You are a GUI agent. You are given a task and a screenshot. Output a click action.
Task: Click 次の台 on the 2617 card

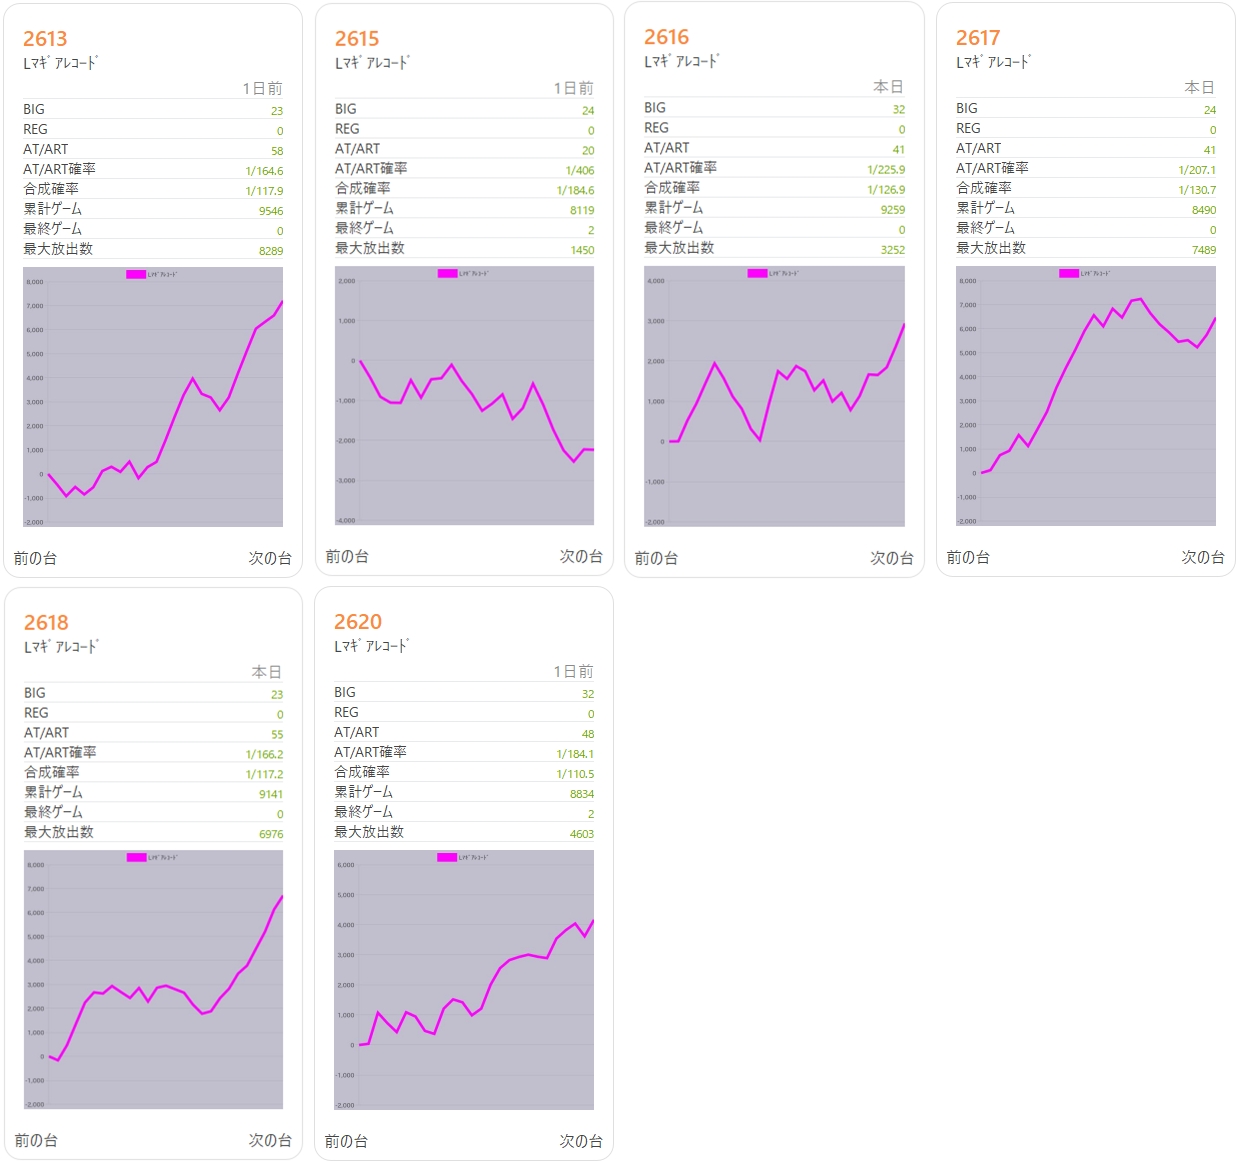click(x=1203, y=557)
